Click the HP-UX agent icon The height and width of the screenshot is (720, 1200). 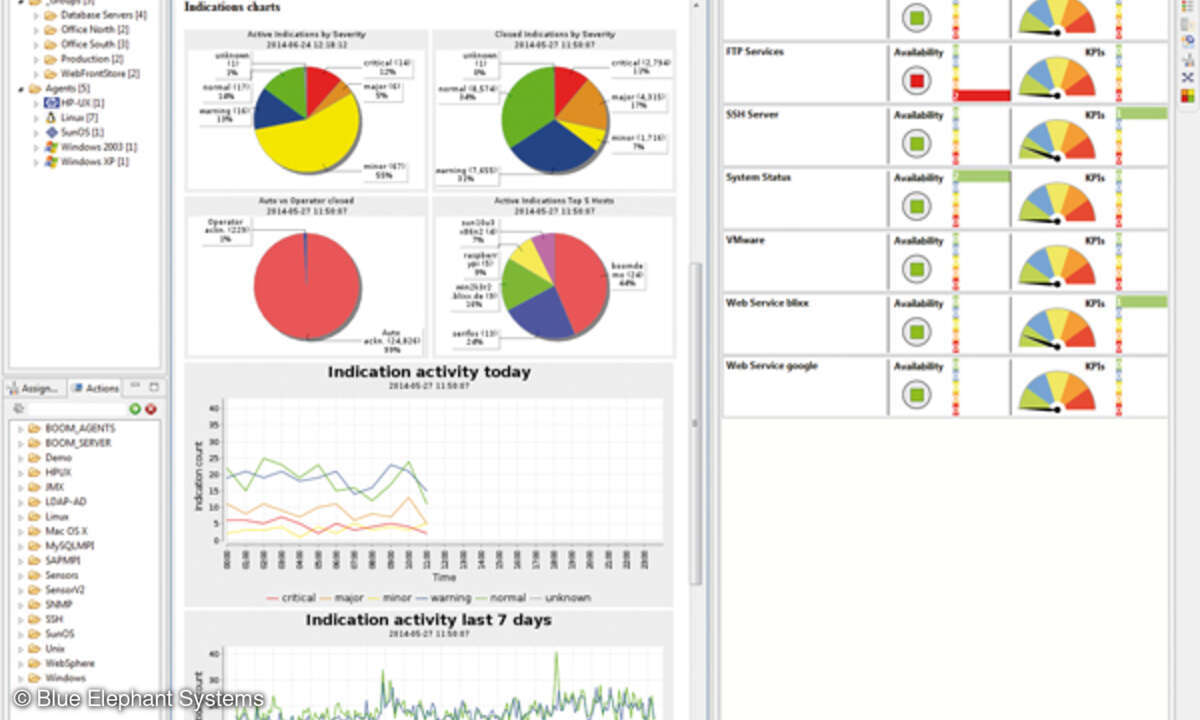(x=52, y=103)
